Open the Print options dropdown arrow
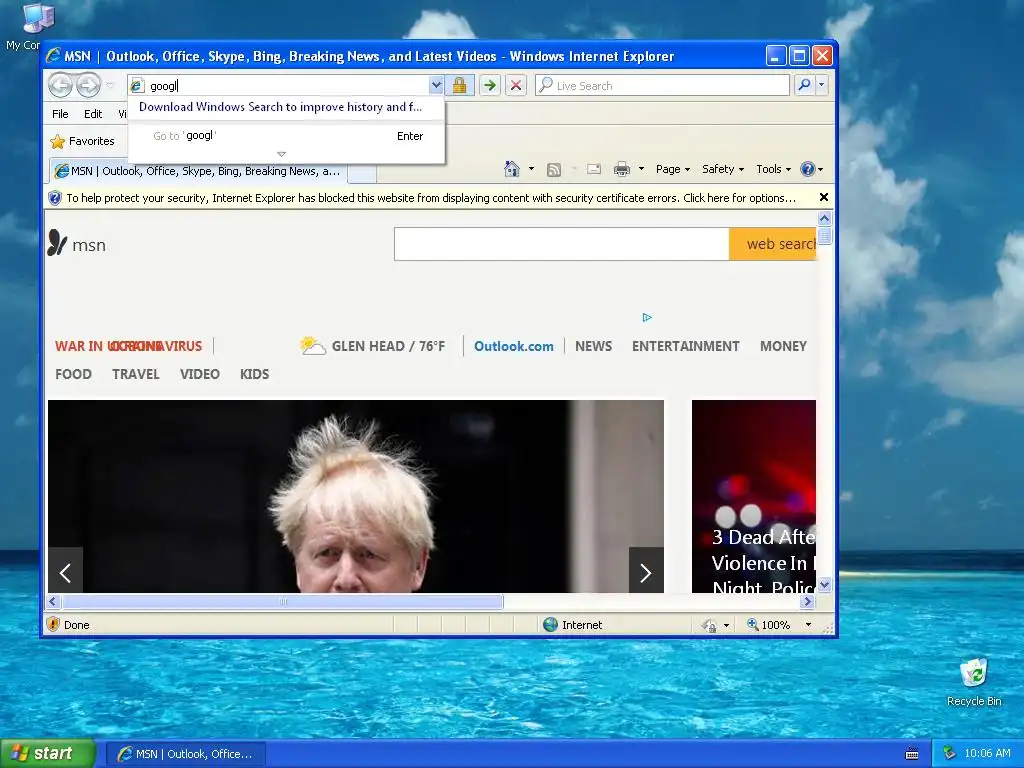The height and width of the screenshot is (768, 1024). (x=641, y=169)
